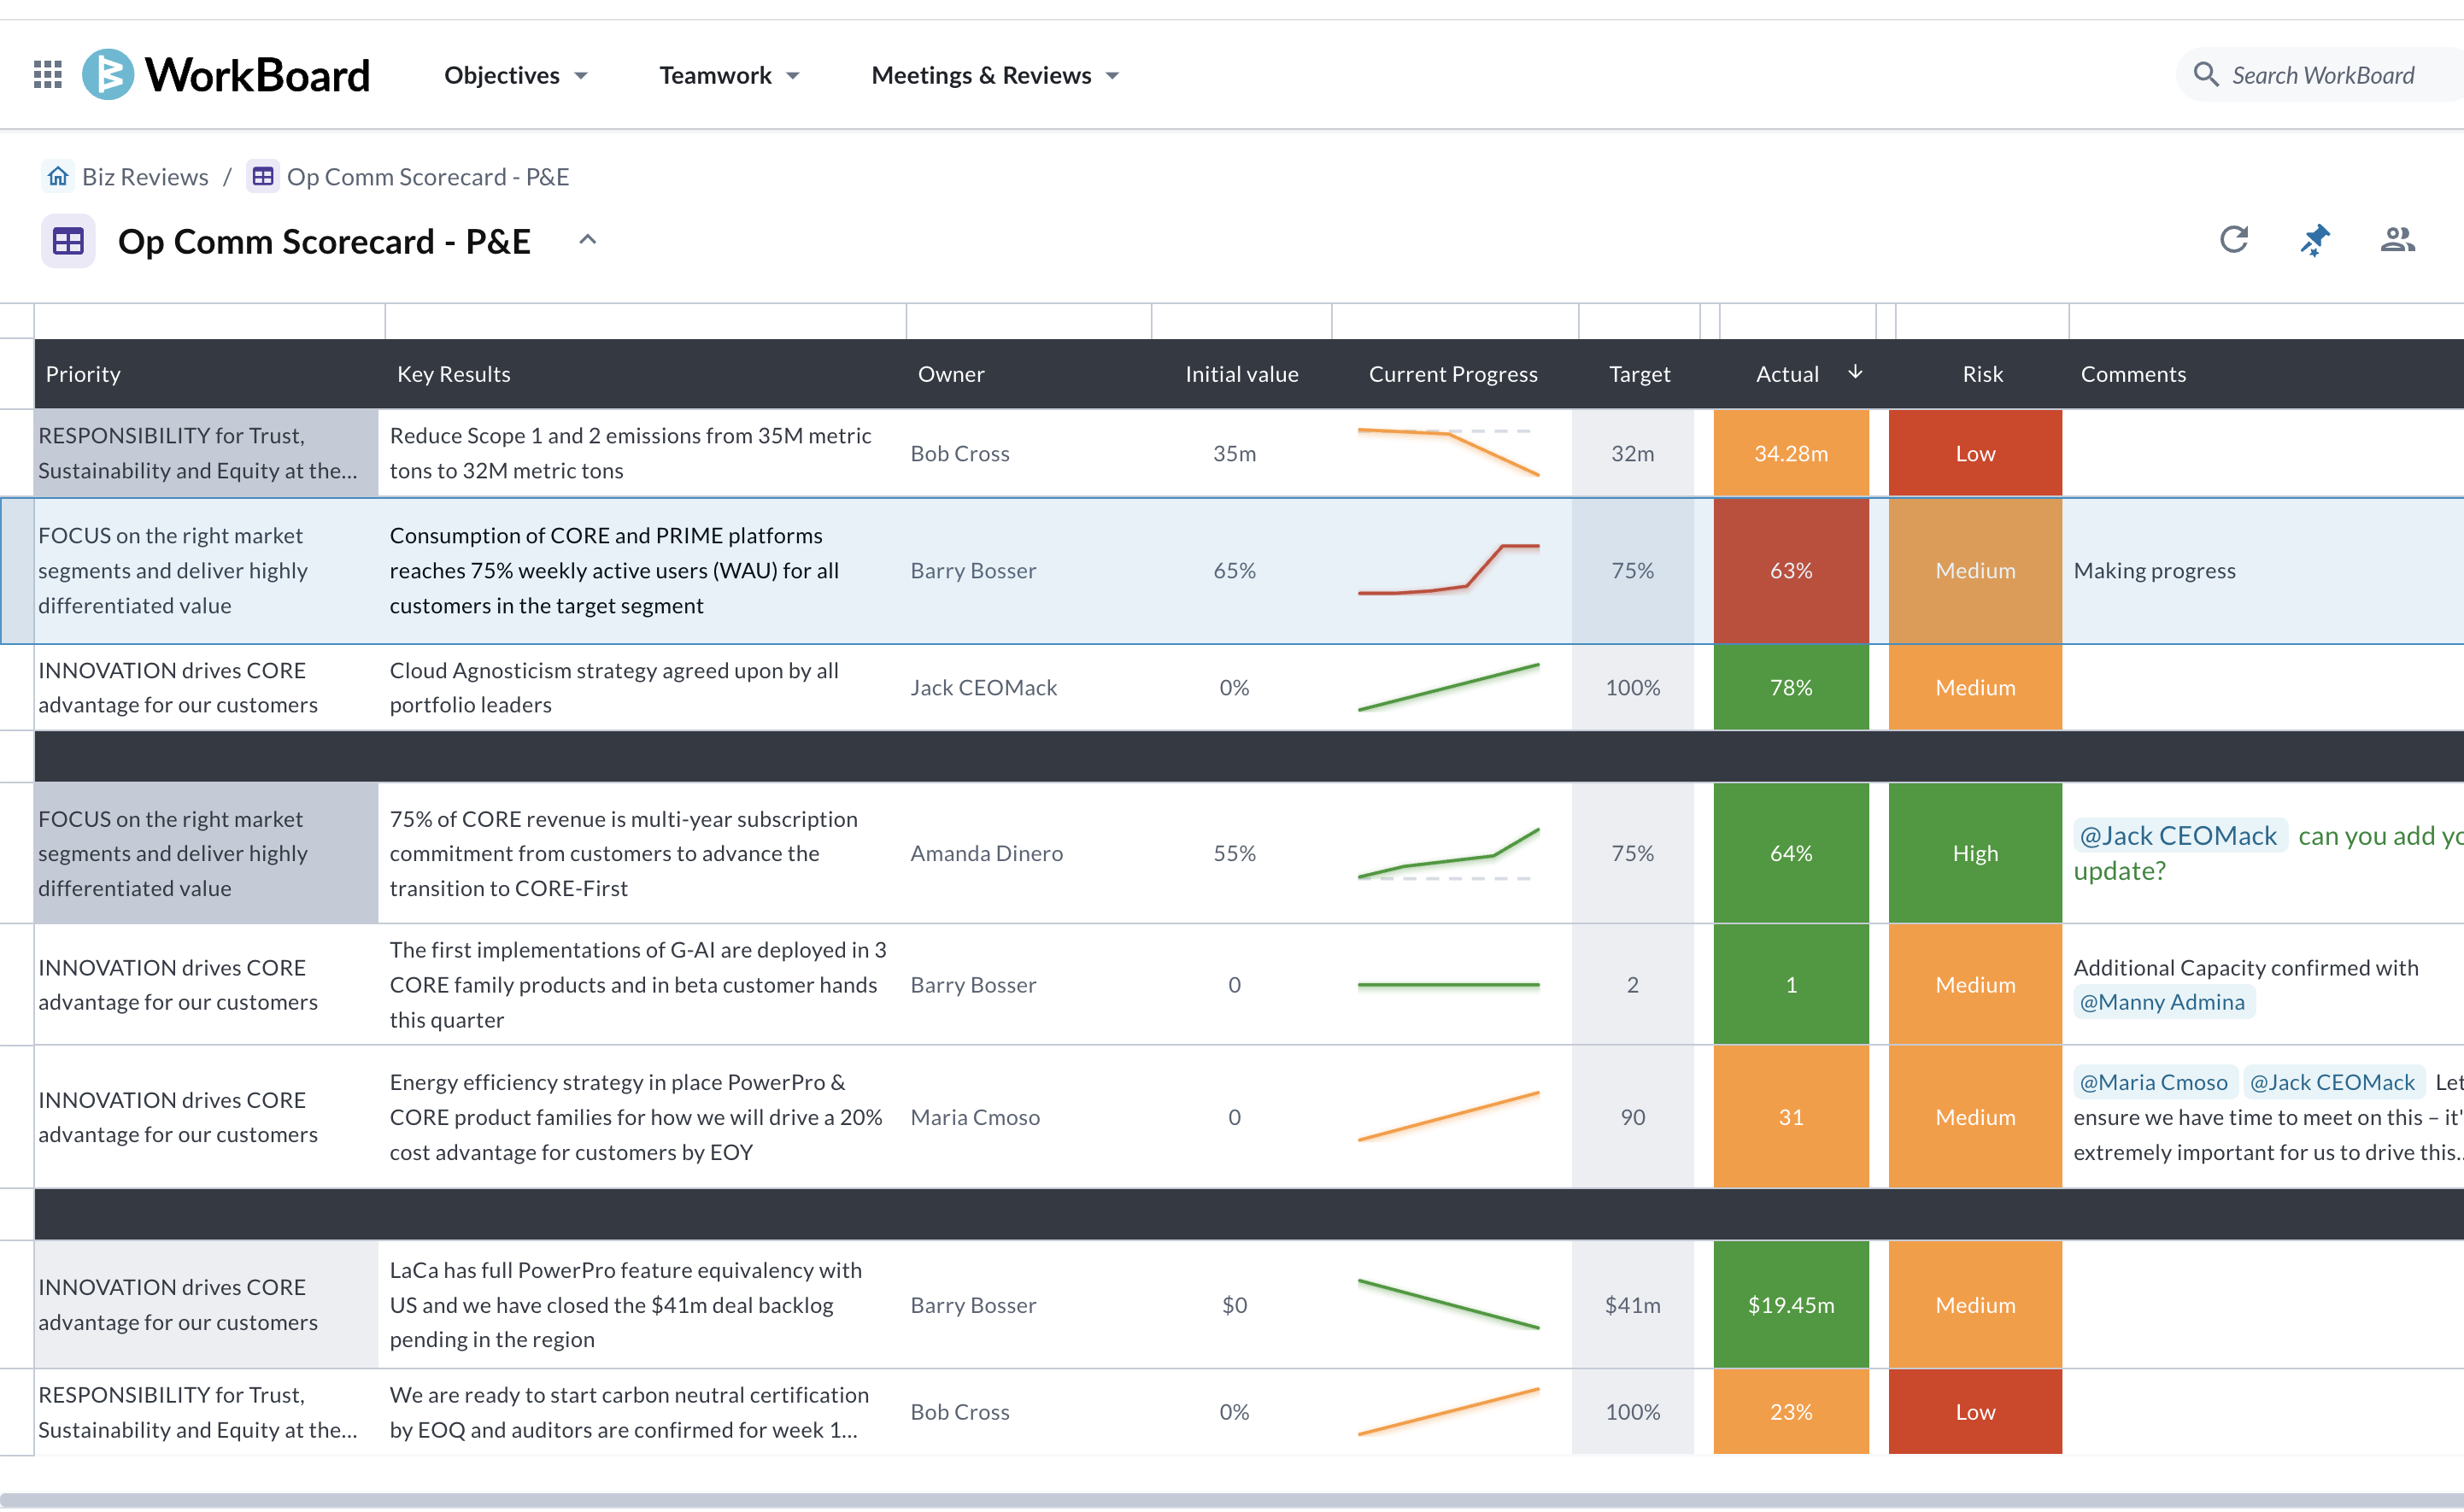The width and height of the screenshot is (2464, 1512).
Task: Refresh the scorecard
Action: (x=2233, y=240)
